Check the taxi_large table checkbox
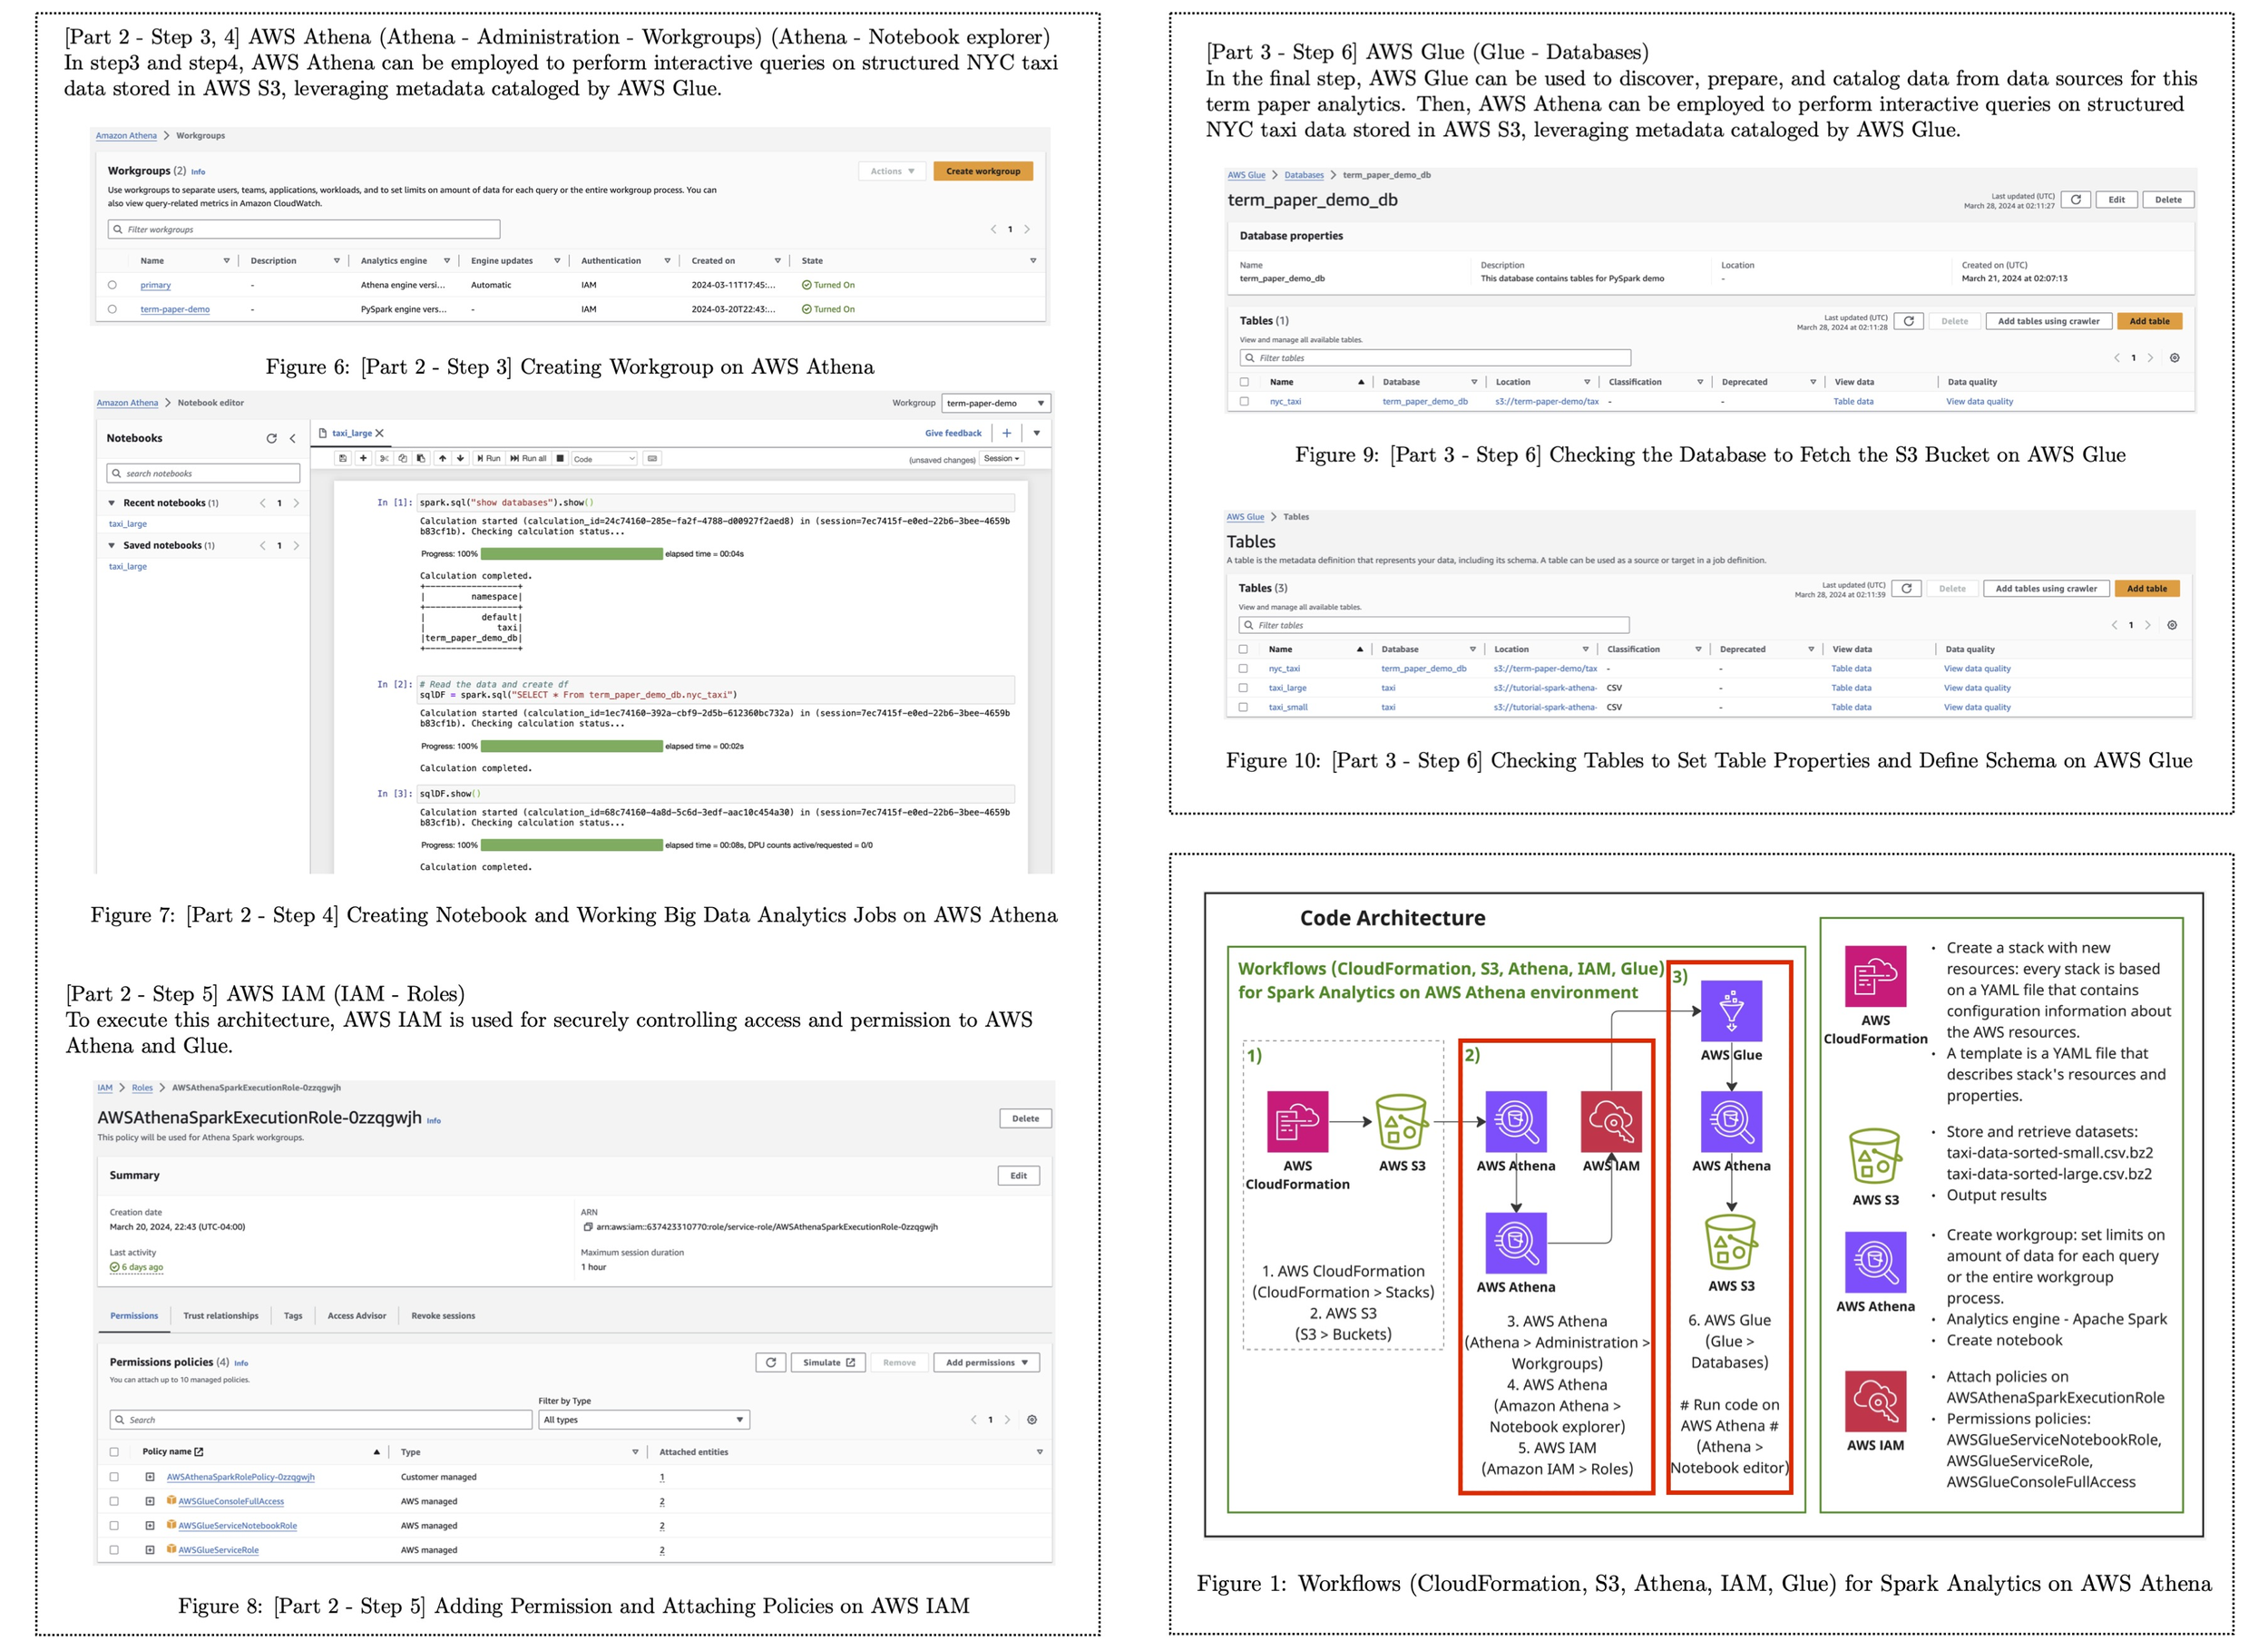The image size is (2268, 1650). 1243,688
